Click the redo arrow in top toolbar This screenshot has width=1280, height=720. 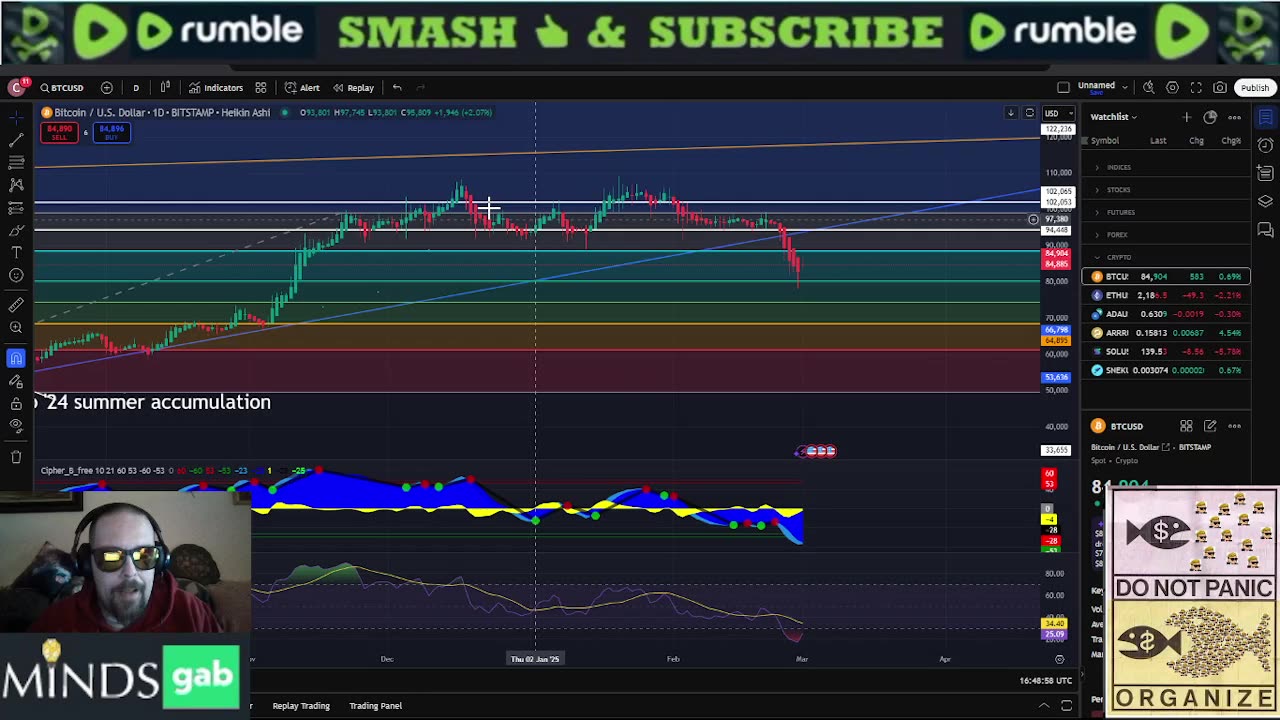tap(420, 88)
